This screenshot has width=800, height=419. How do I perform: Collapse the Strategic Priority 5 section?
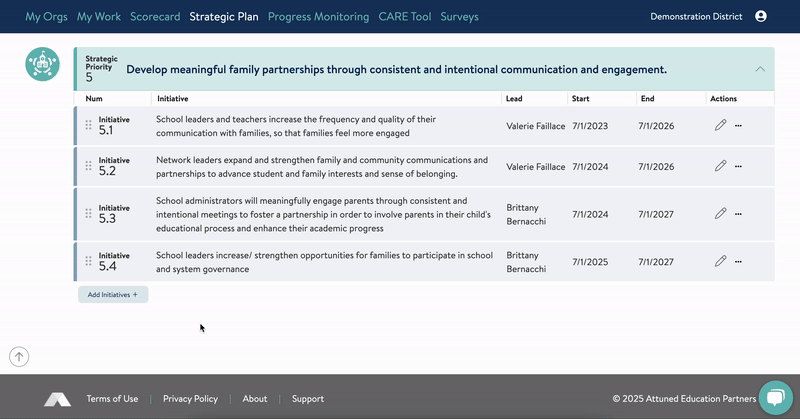[x=760, y=70]
